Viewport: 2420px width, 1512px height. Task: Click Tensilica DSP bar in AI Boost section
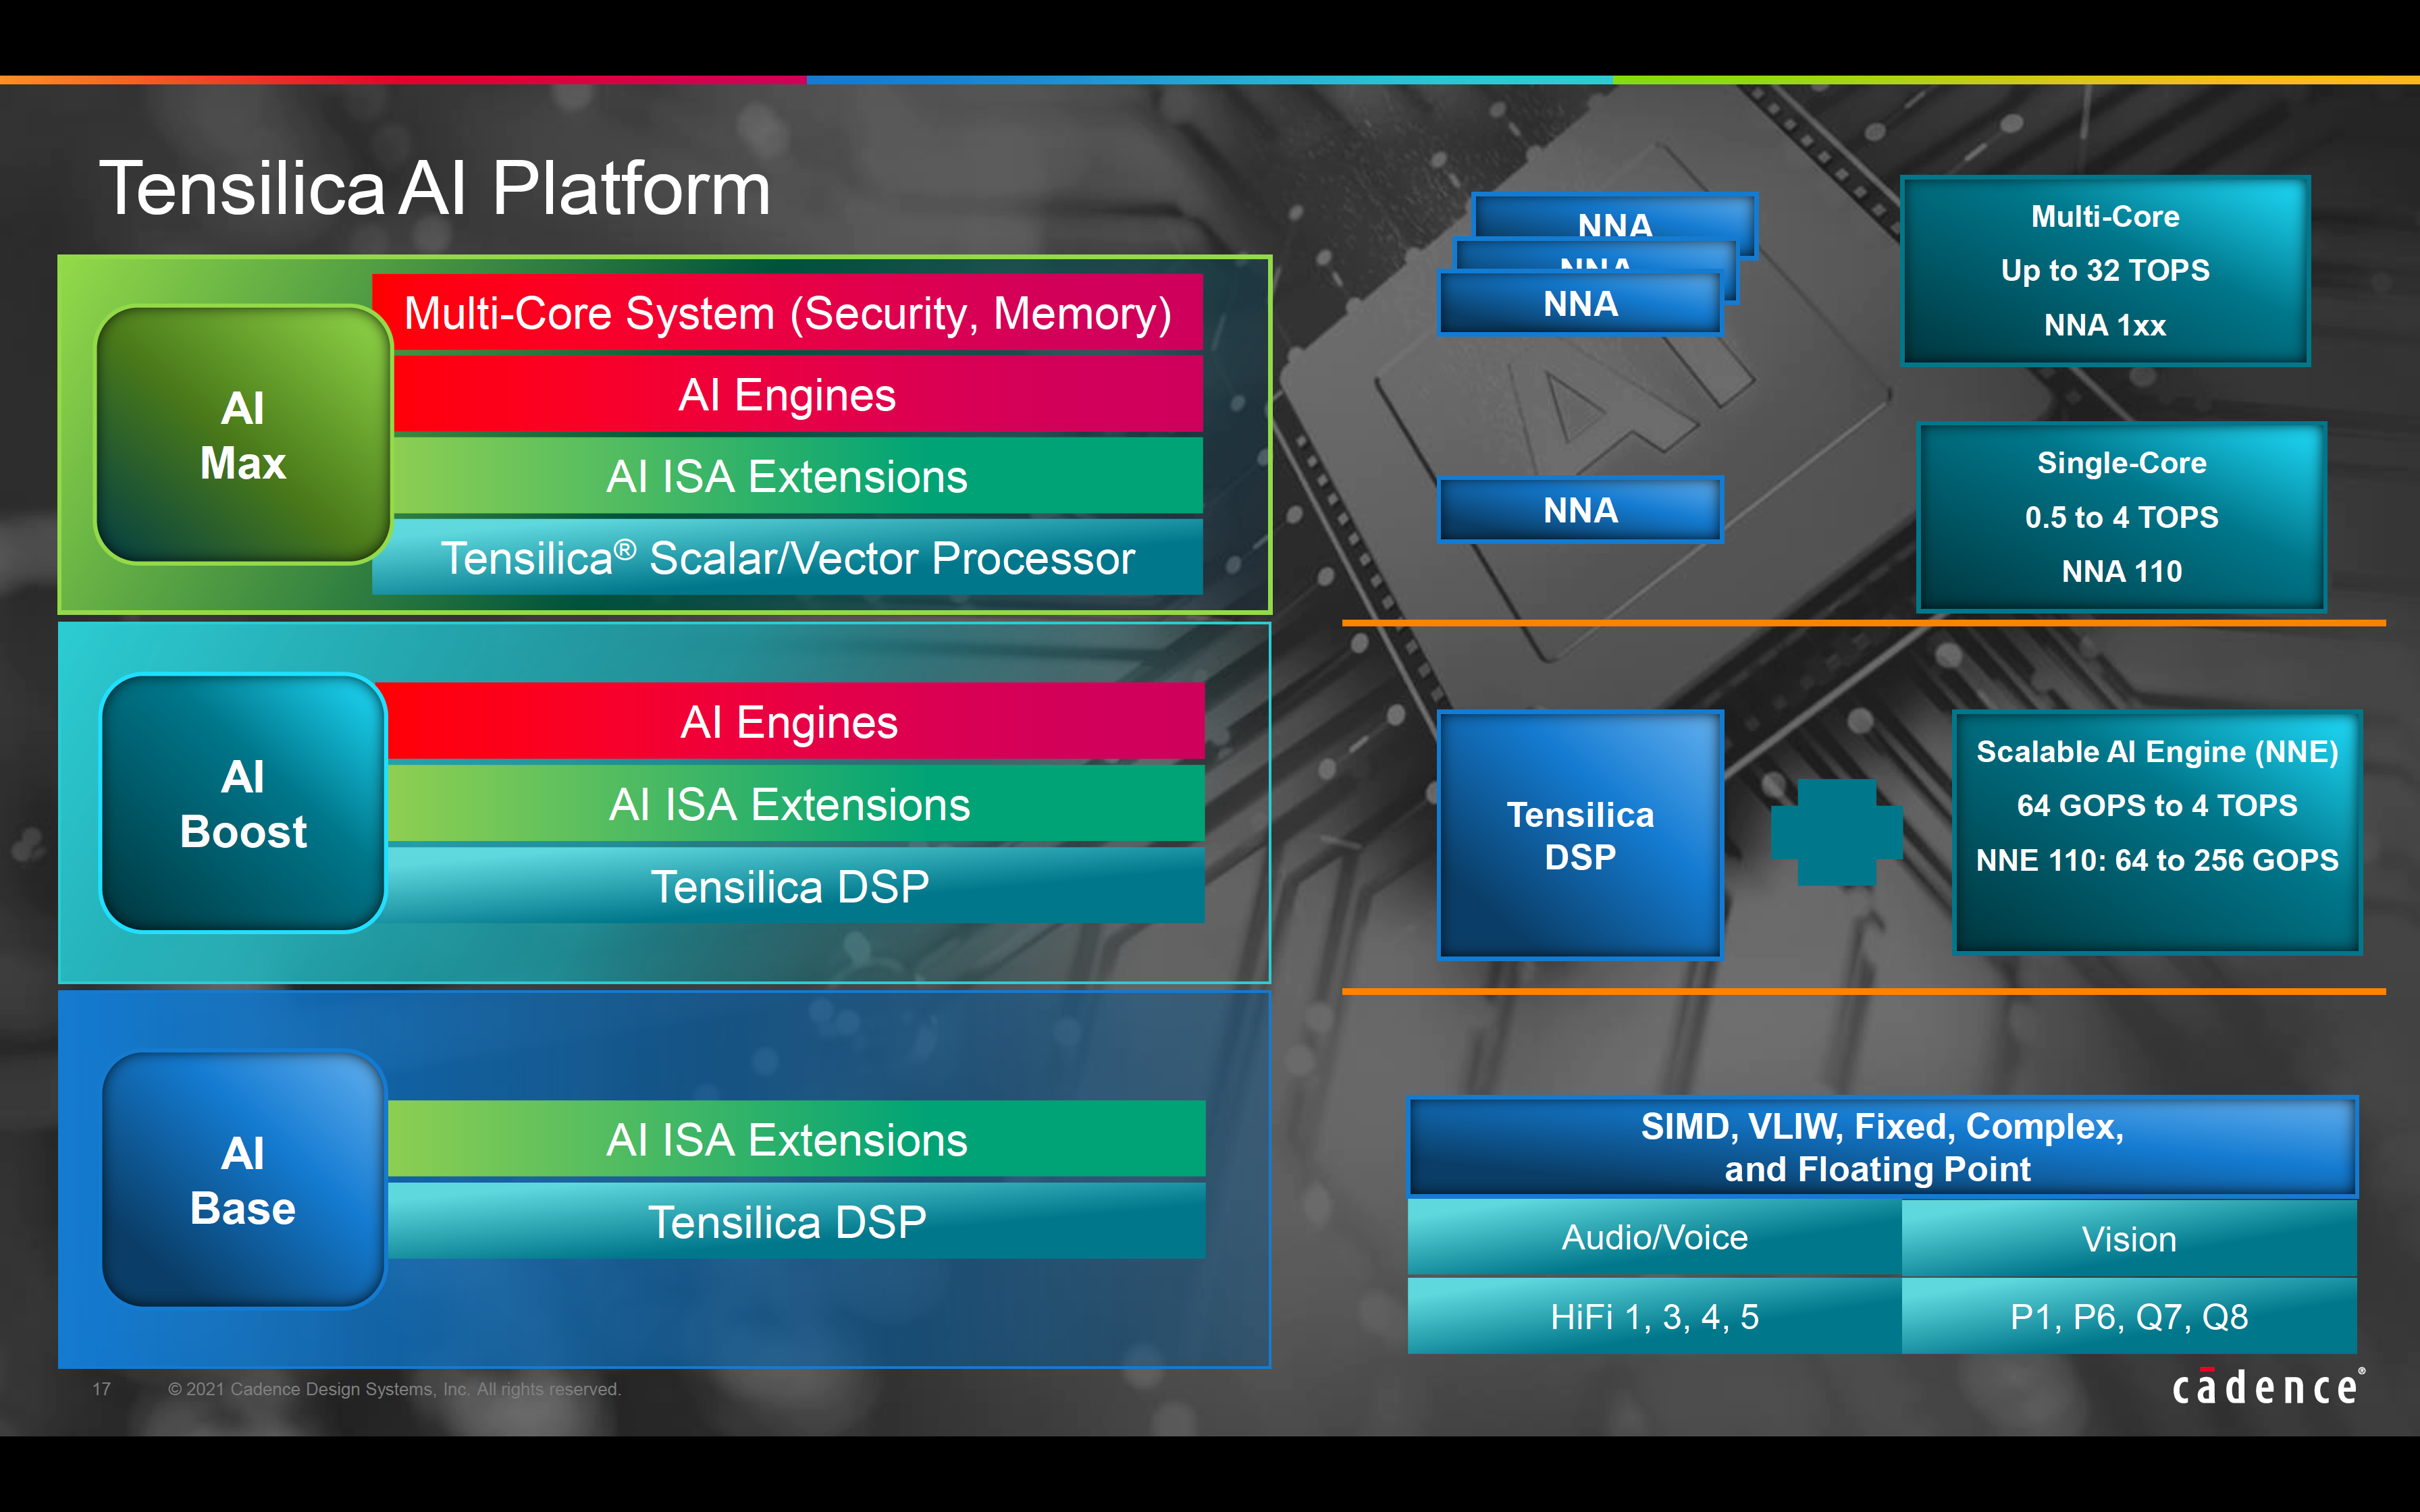[x=795, y=885]
